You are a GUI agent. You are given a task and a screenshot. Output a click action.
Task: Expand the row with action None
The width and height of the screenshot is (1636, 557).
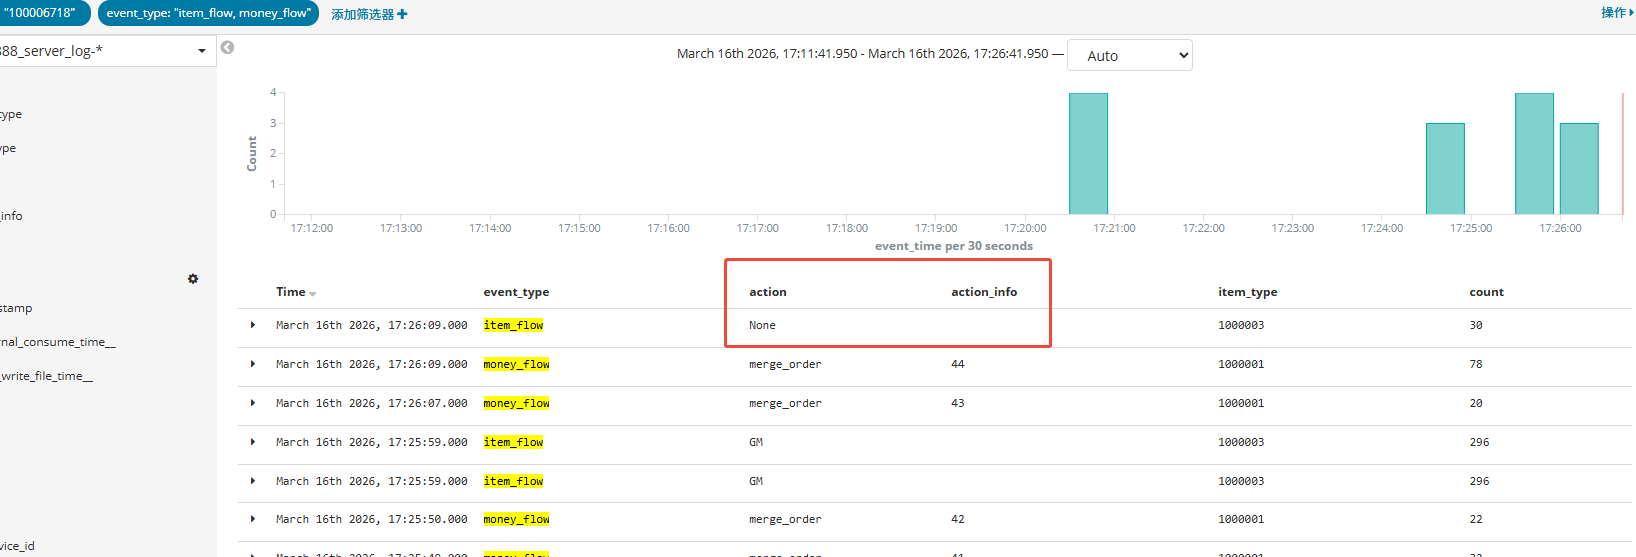coord(253,325)
